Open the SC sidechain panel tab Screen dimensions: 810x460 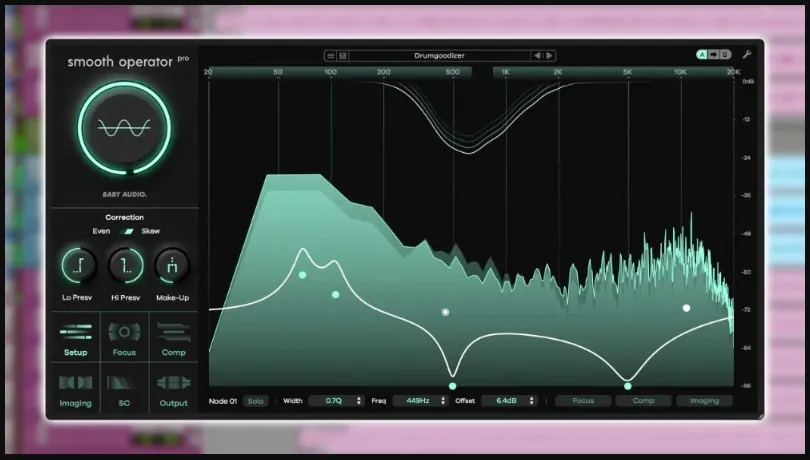pyautogui.click(x=124, y=389)
